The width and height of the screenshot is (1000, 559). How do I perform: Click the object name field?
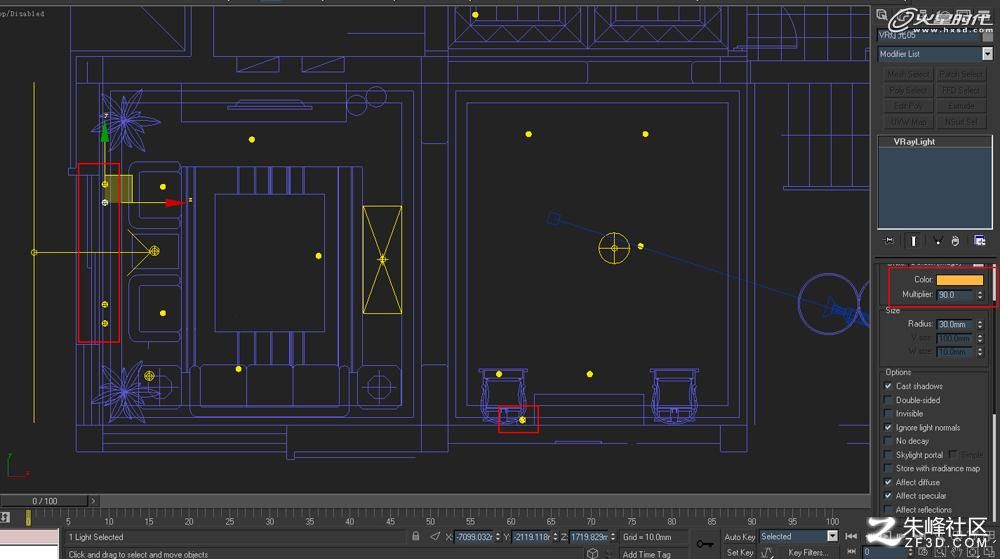pyautogui.click(x=929, y=36)
